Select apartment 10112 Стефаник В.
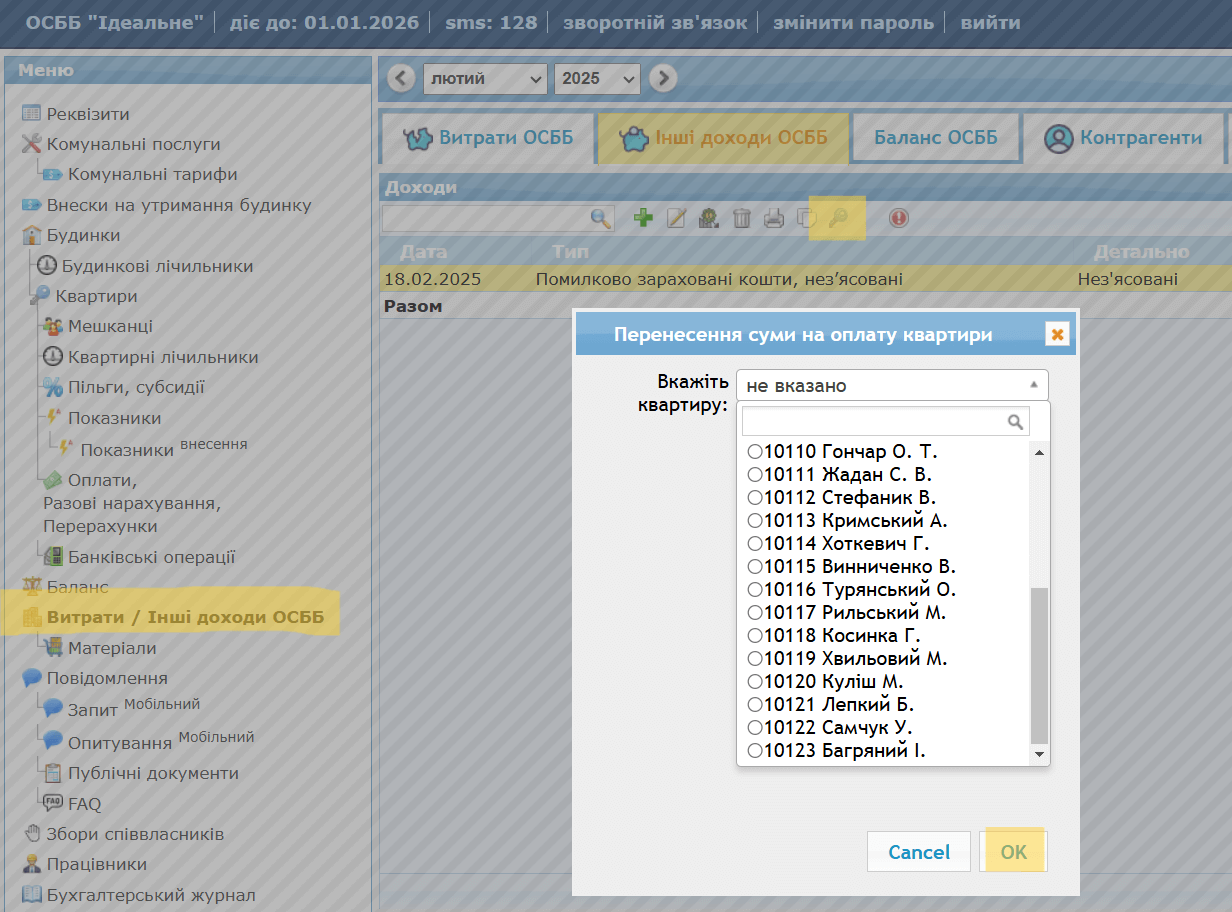This screenshot has height=912, width=1232. (842, 497)
